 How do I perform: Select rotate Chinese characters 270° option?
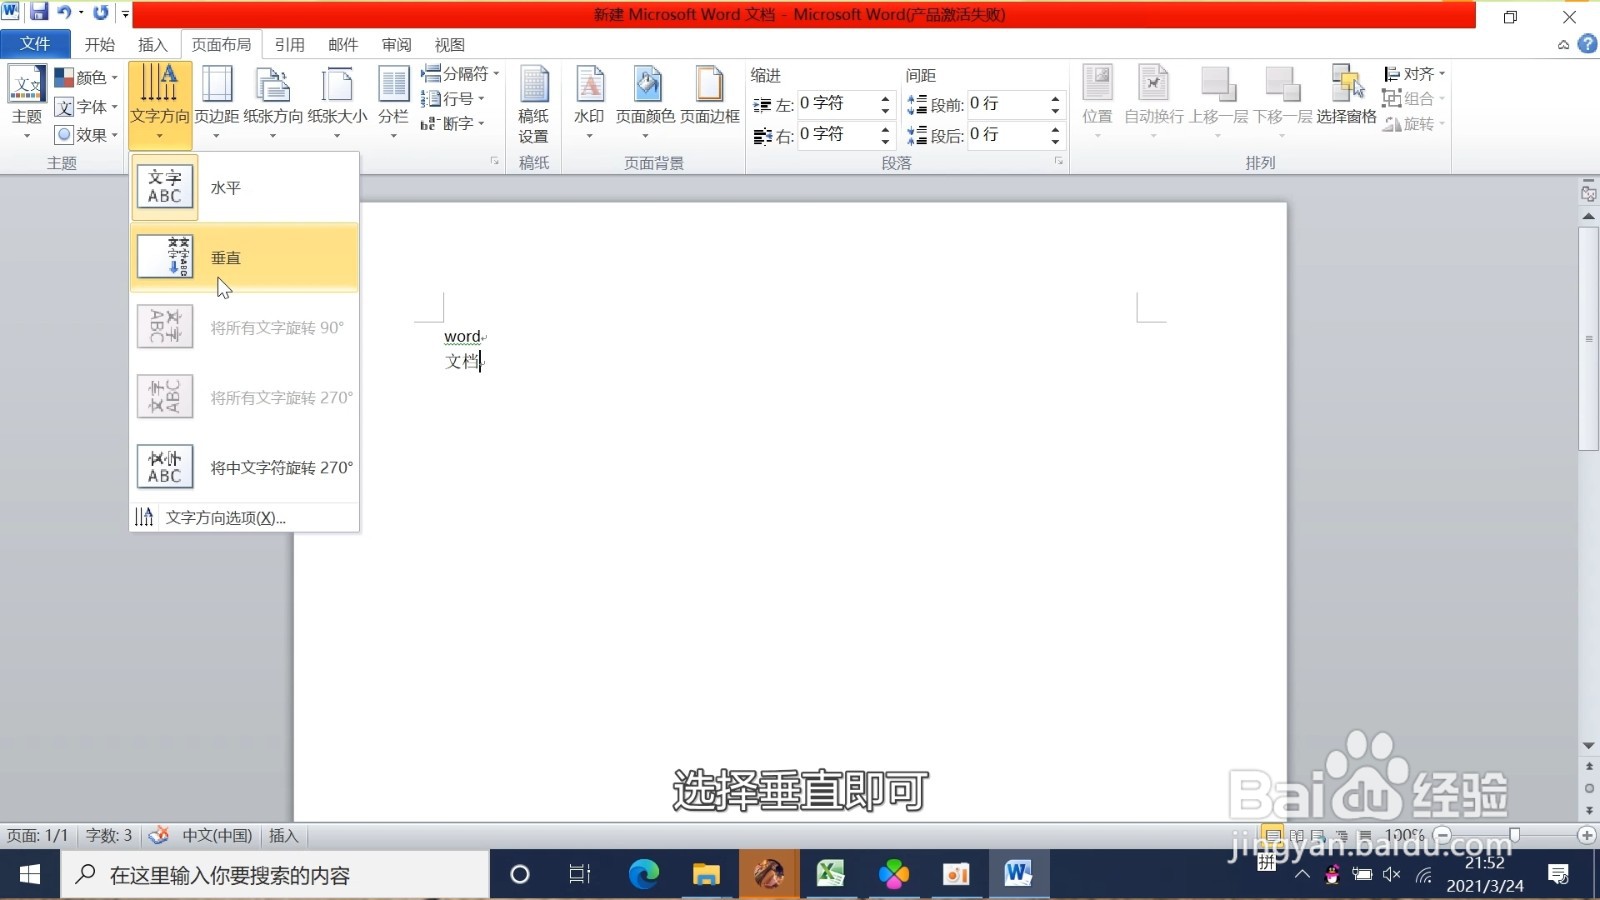tap(244, 467)
